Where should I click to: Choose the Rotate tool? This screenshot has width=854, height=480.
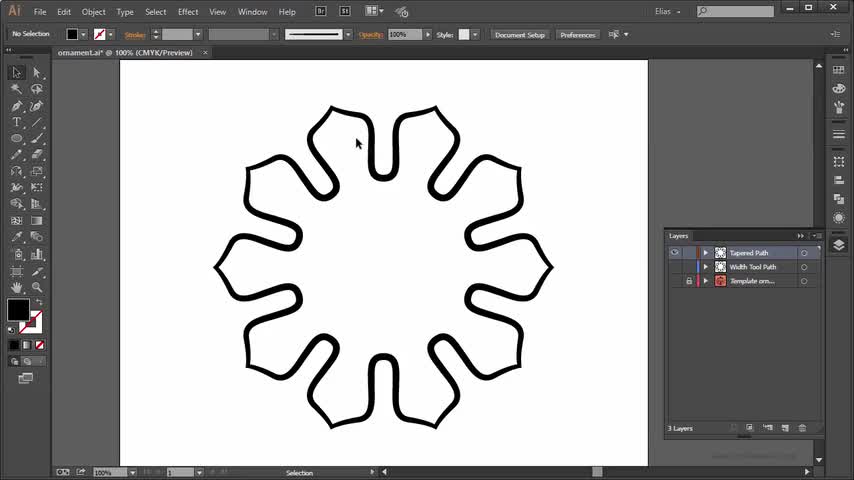pos(16,171)
